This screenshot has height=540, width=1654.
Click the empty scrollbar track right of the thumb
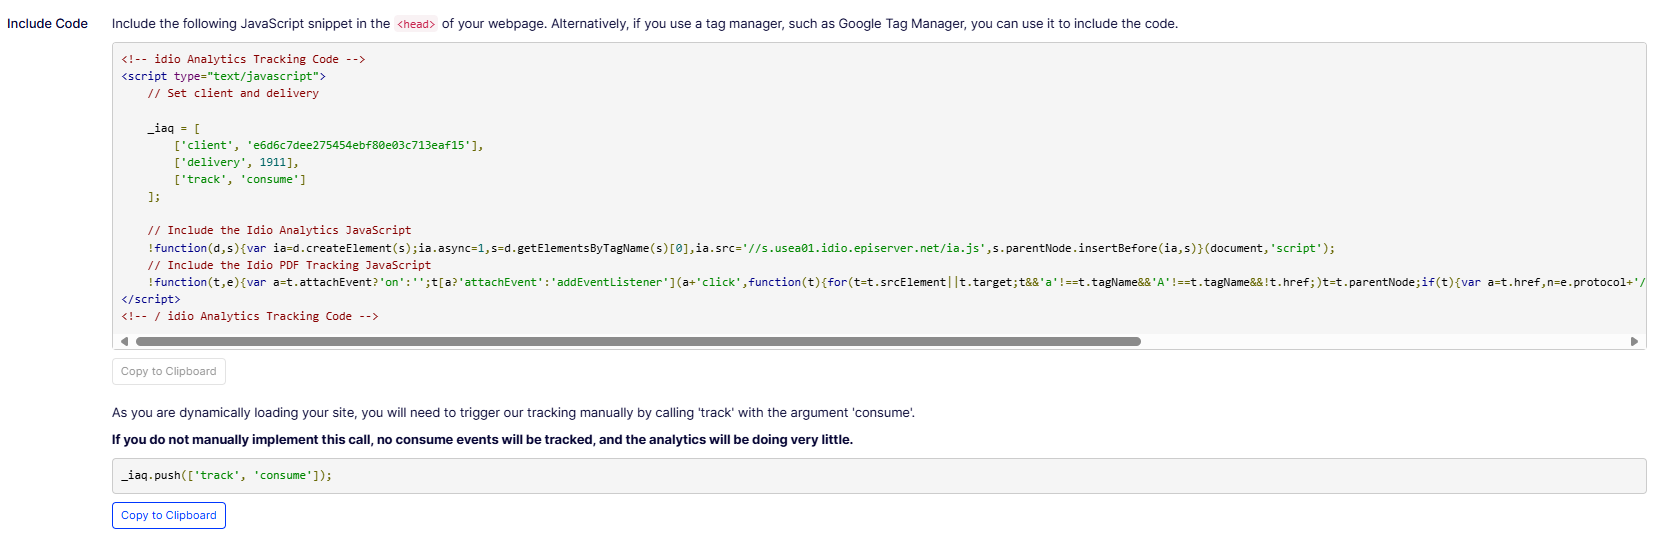(1384, 342)
